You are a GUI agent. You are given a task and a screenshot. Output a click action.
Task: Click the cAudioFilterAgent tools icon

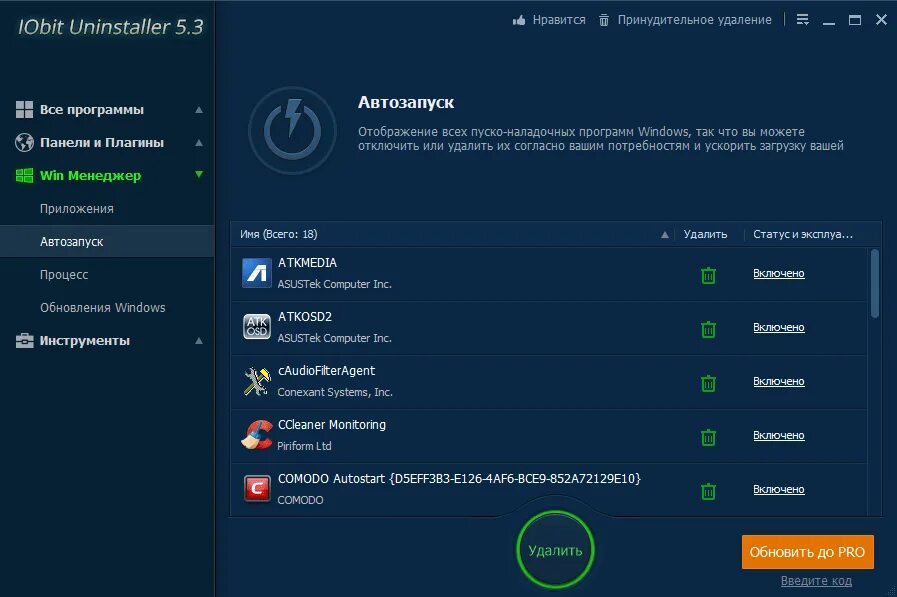tap(256, 381)
